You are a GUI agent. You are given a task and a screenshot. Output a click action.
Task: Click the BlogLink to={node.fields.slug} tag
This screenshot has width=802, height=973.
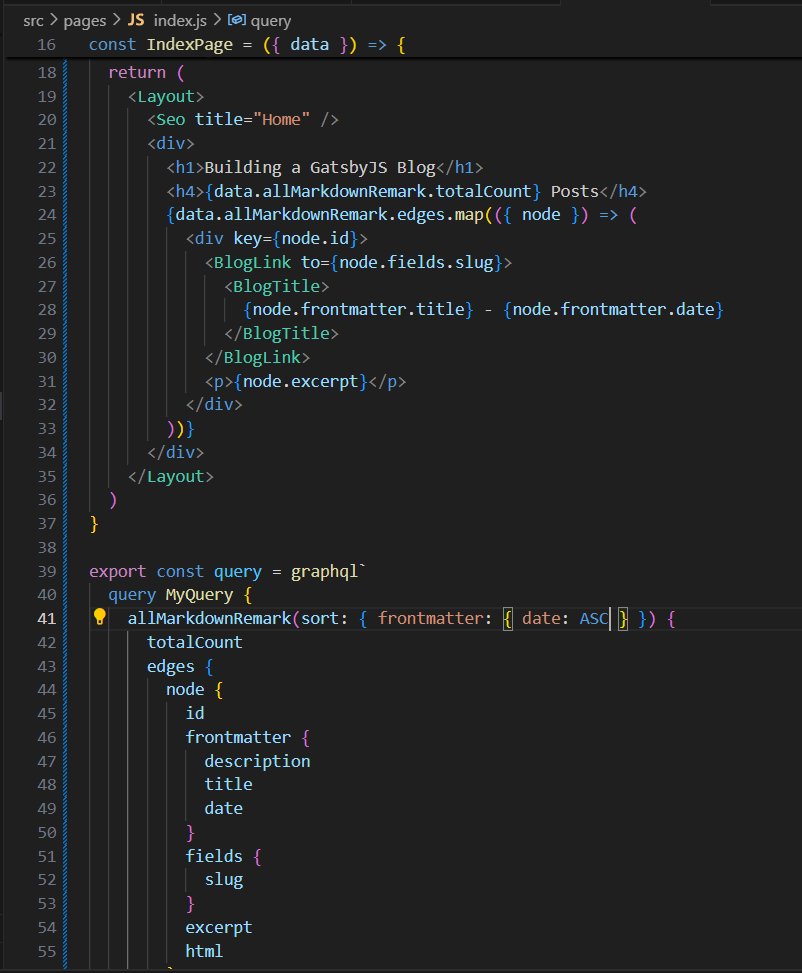[358, 262]
